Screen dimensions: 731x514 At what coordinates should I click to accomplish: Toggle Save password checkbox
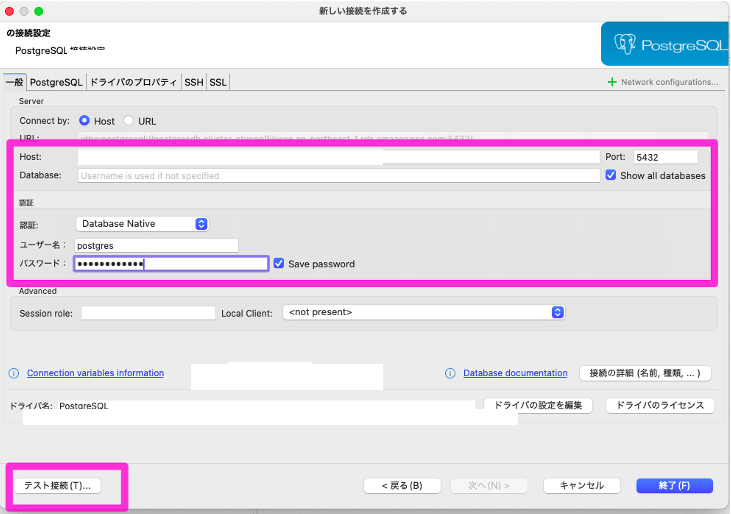(x=279, y=263)
